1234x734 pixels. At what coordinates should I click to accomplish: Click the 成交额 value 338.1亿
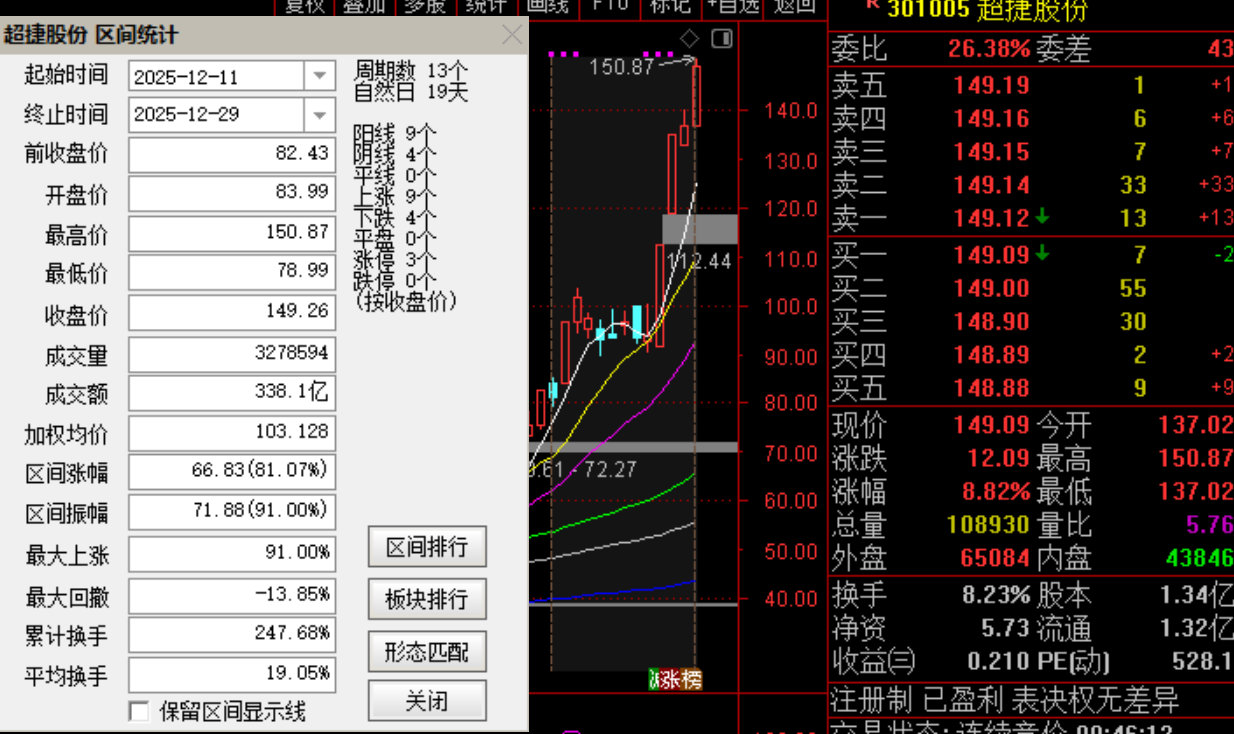tap(232, 392)
